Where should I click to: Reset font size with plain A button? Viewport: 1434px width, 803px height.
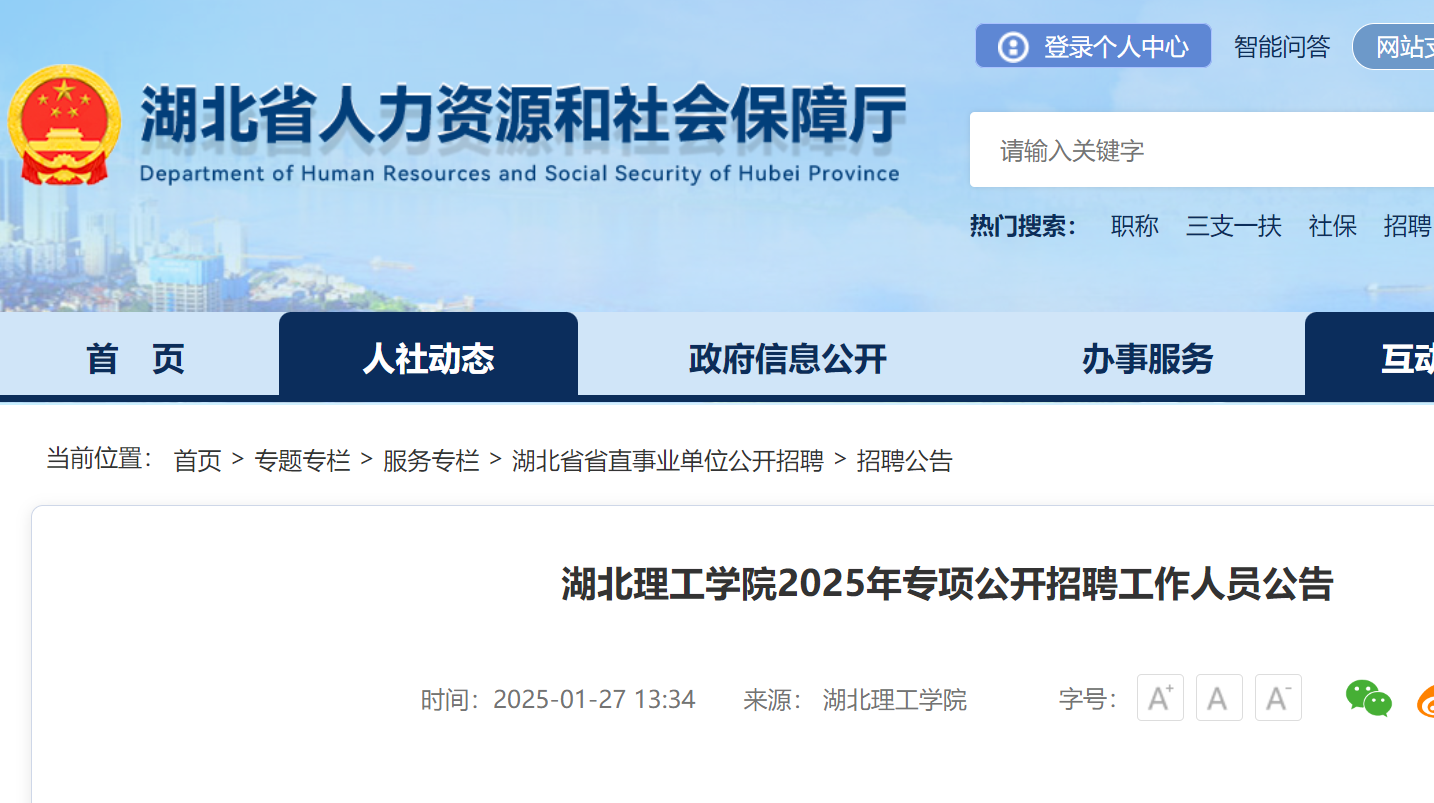(x=1219, y=697)
